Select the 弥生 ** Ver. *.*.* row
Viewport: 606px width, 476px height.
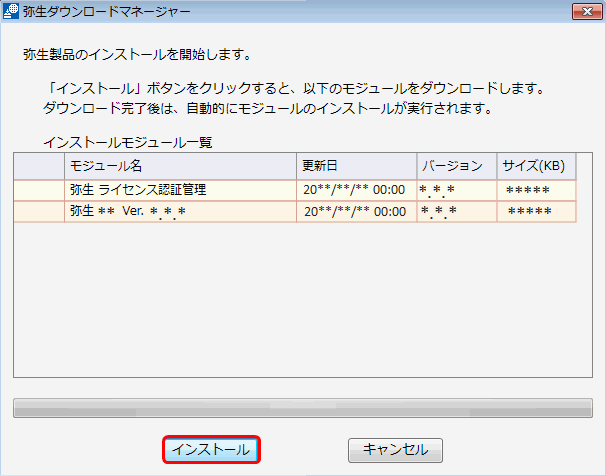tap(295, 211)
